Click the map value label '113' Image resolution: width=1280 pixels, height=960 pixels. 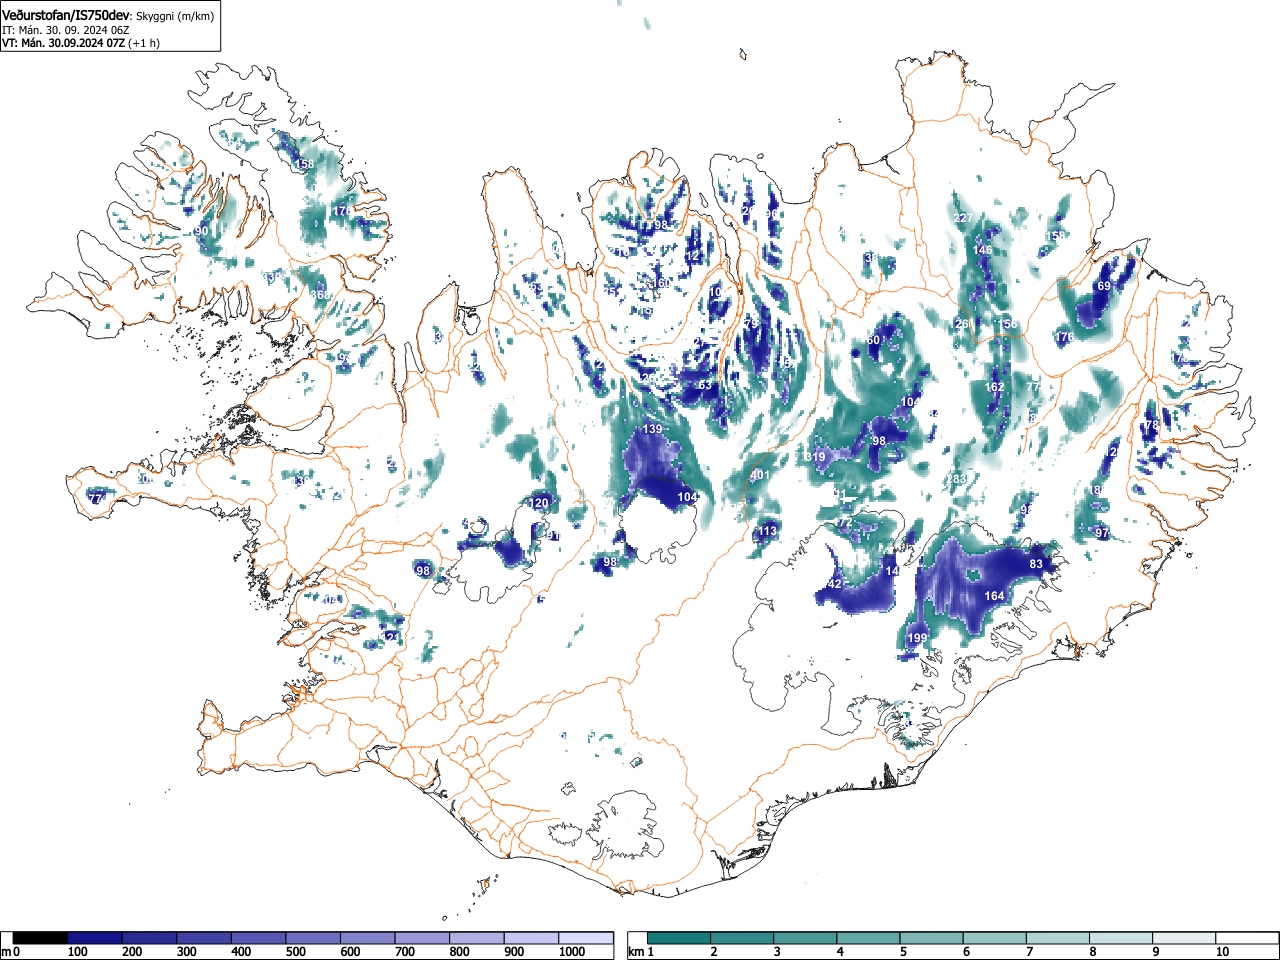click(x=767, y=531)
